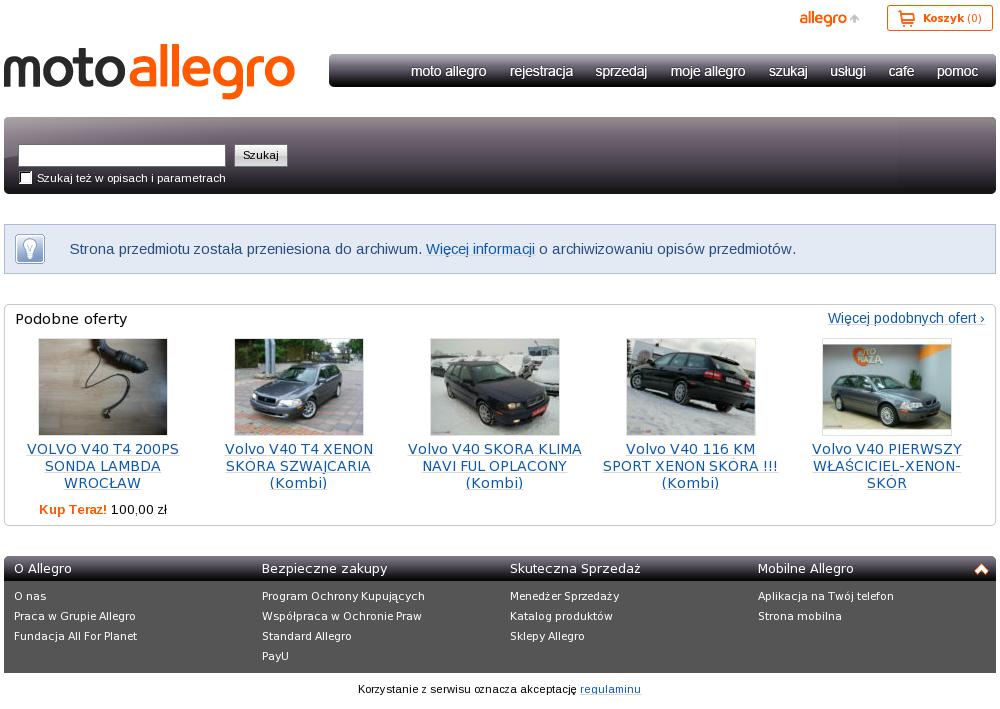This screenshot has height=709, width=1000.
Task: Open the pomoc menu item
Action: [957, 71]
